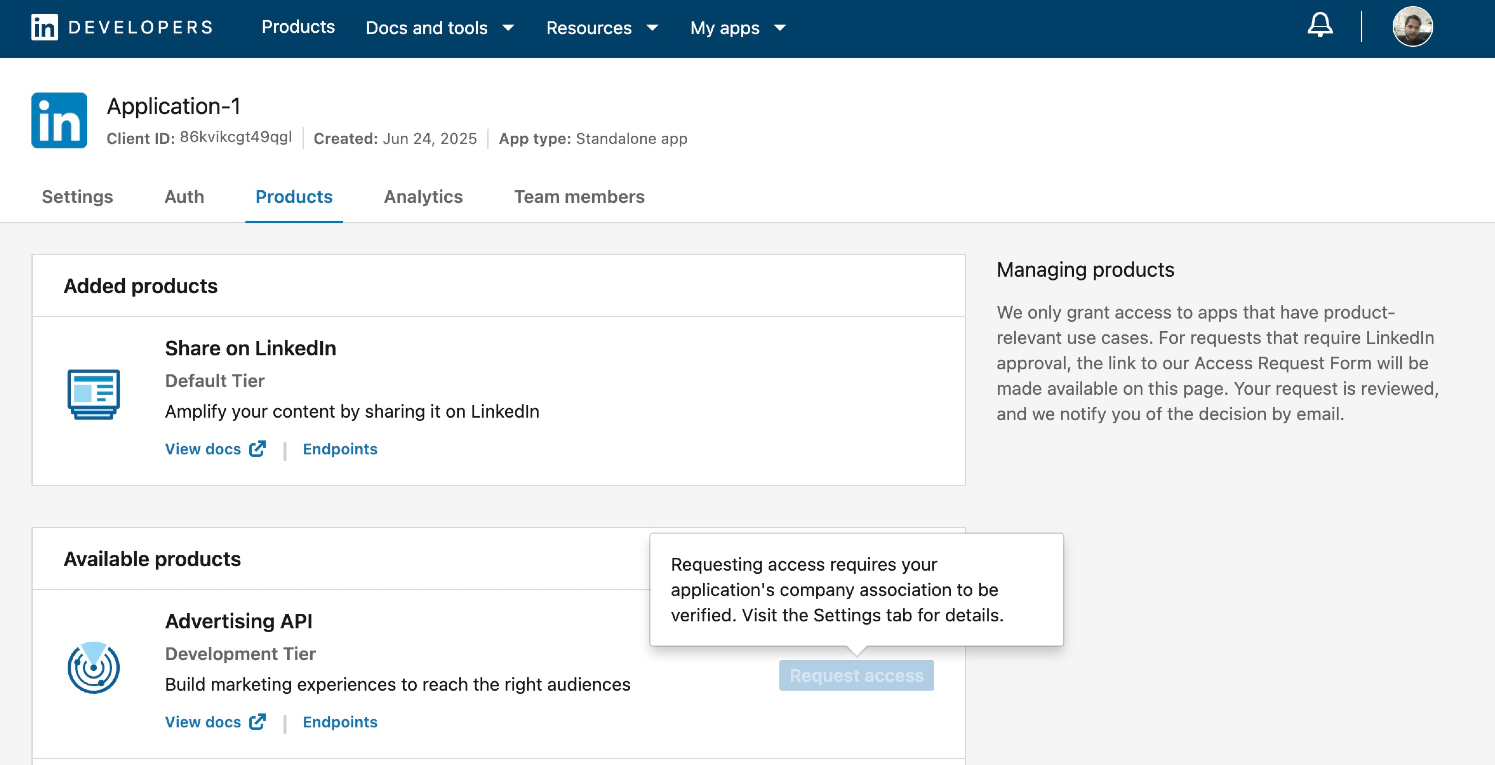The height and width of the screenshot is (765, 1495).
Task: Click external link icon beside Share on LinkedIn docs
Action: pos(258,449)
